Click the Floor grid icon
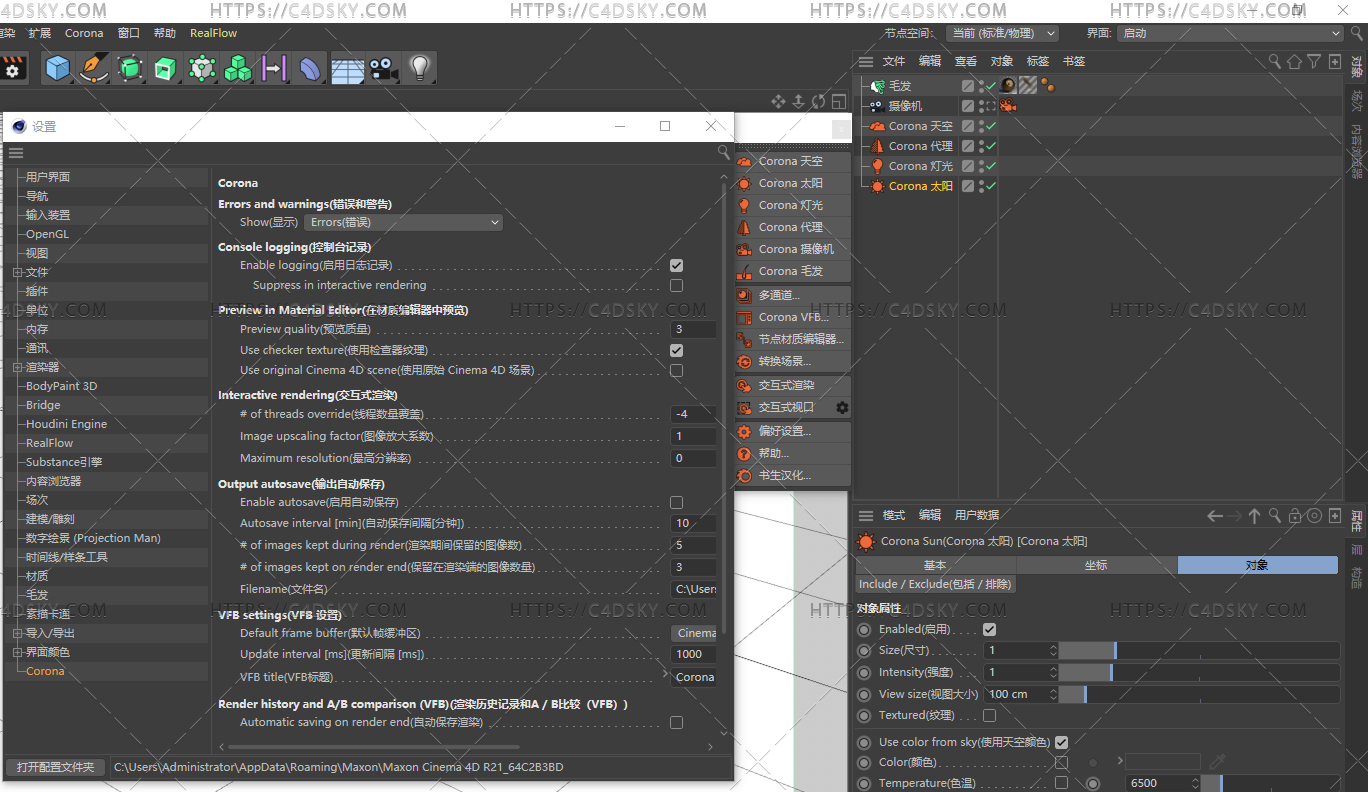Image resolution: width=1368 pixels, height=792 pixels. [347, 70]
